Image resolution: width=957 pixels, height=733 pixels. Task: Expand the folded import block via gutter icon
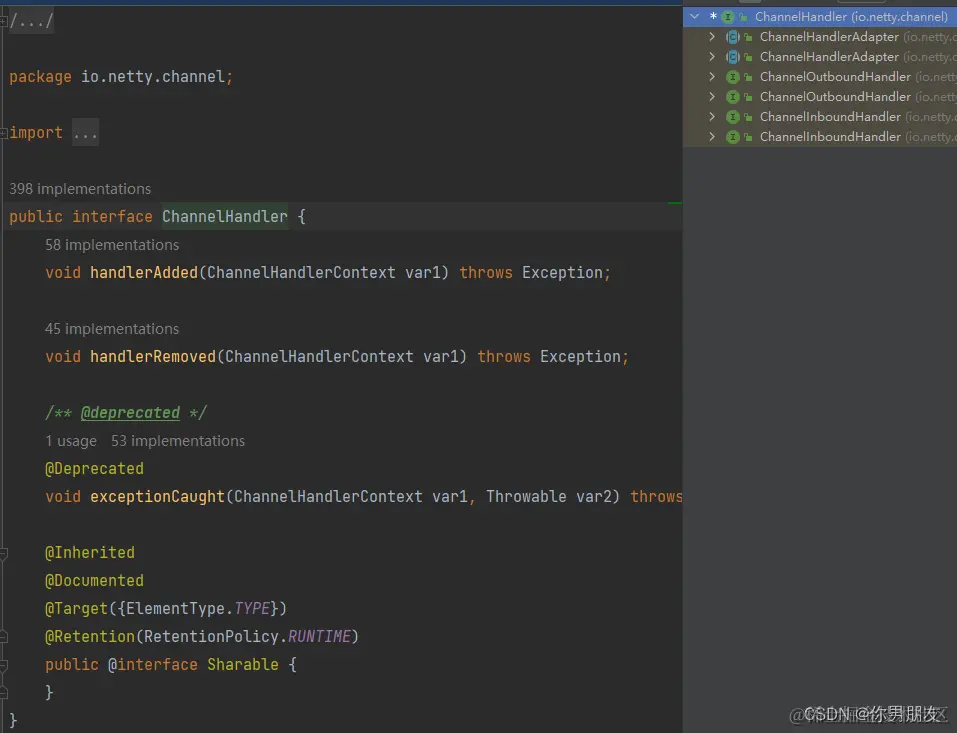tap(3, 132)
